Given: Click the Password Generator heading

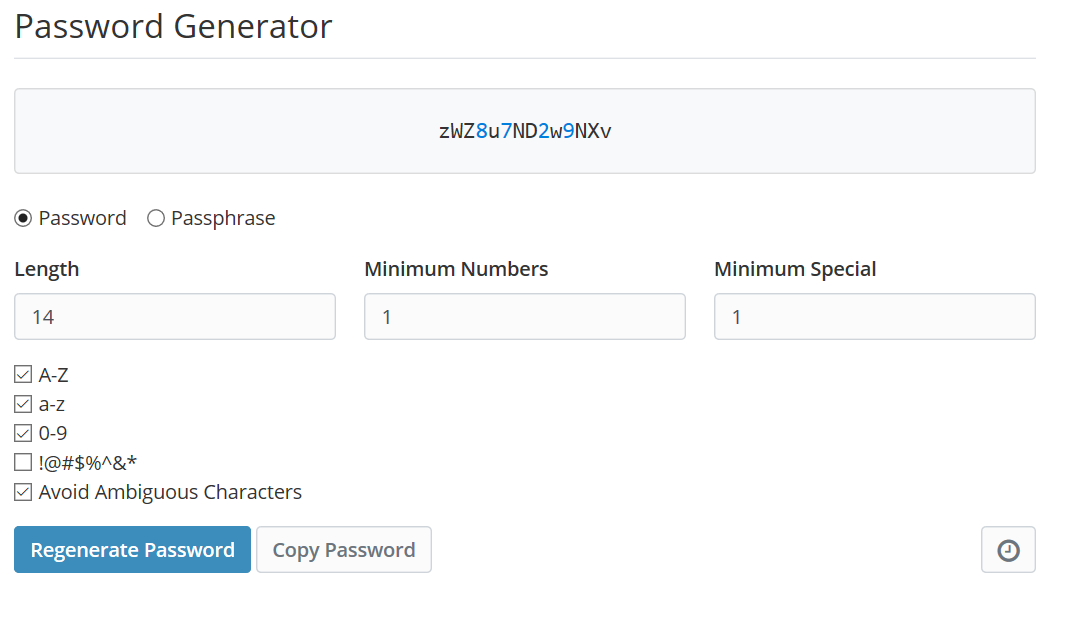Looking at the screenshot, I should (x=172, y=26).
